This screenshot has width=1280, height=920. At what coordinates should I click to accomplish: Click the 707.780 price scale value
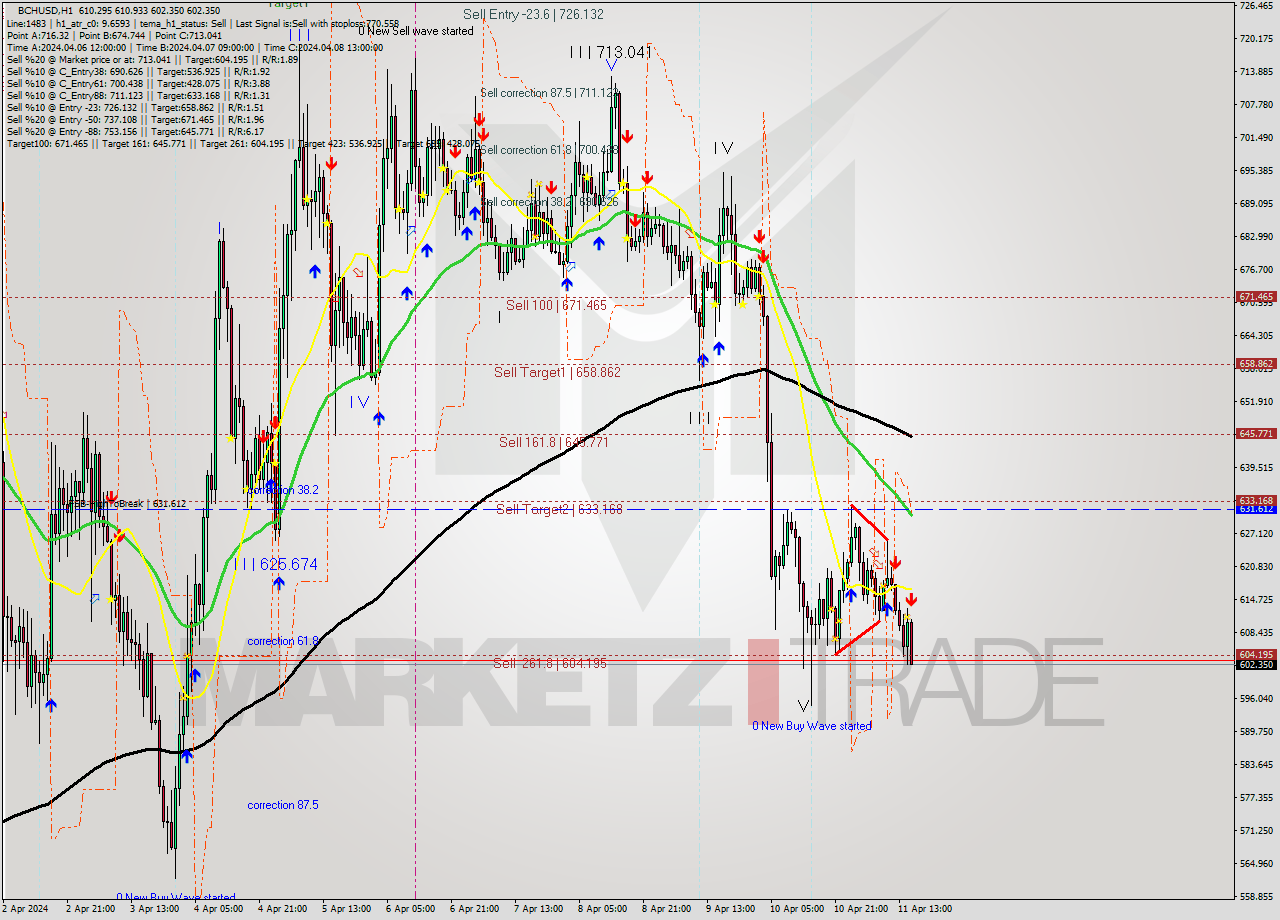click(1256, 105)
